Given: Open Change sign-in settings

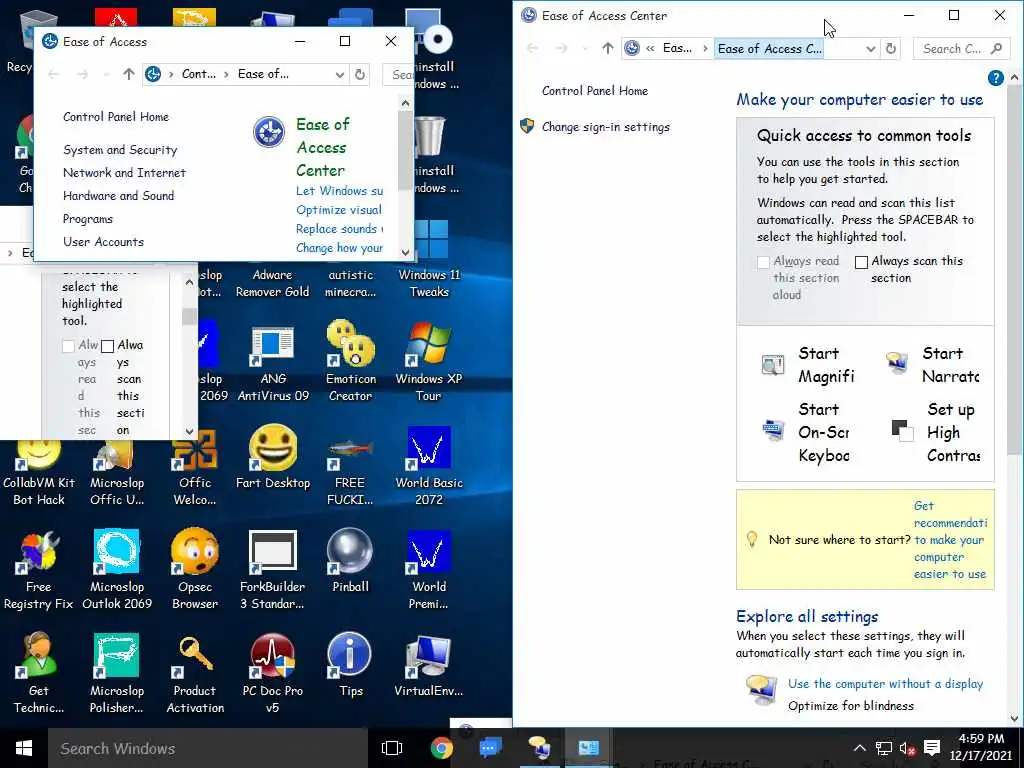Looking at the screenshot, I should tap(605, 127).
